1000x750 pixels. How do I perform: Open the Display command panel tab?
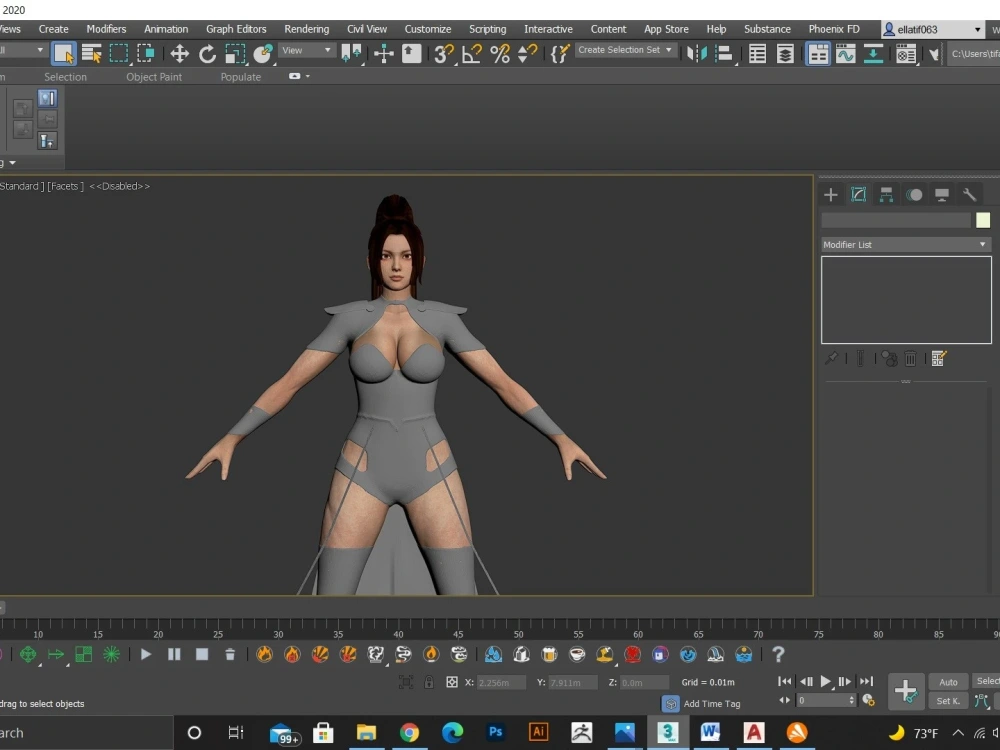[x=942, y=195]
